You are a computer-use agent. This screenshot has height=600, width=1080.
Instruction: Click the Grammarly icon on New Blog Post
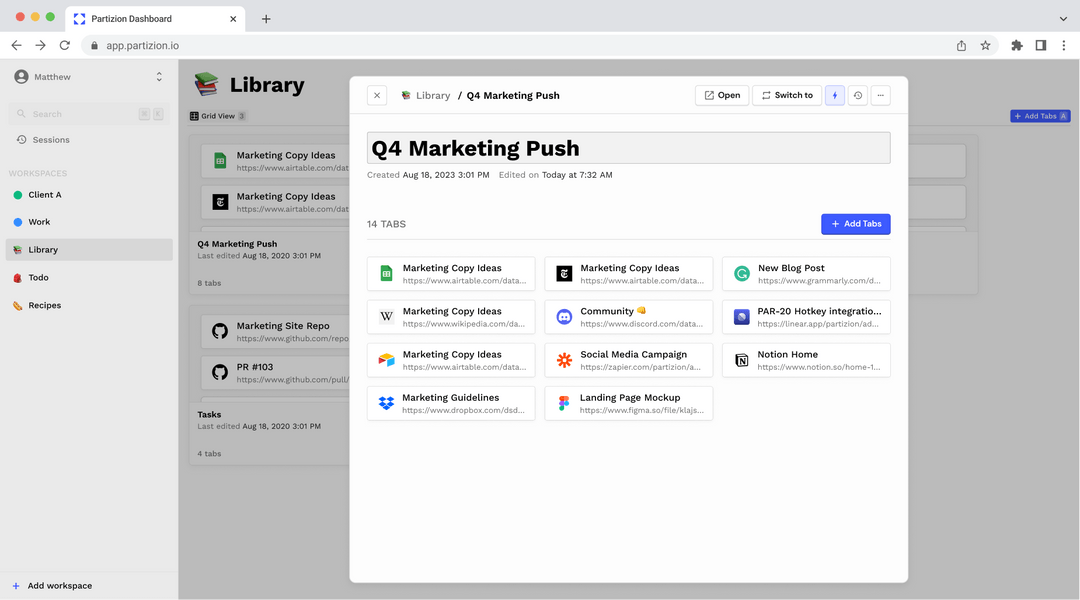click(x=740, y=273)
